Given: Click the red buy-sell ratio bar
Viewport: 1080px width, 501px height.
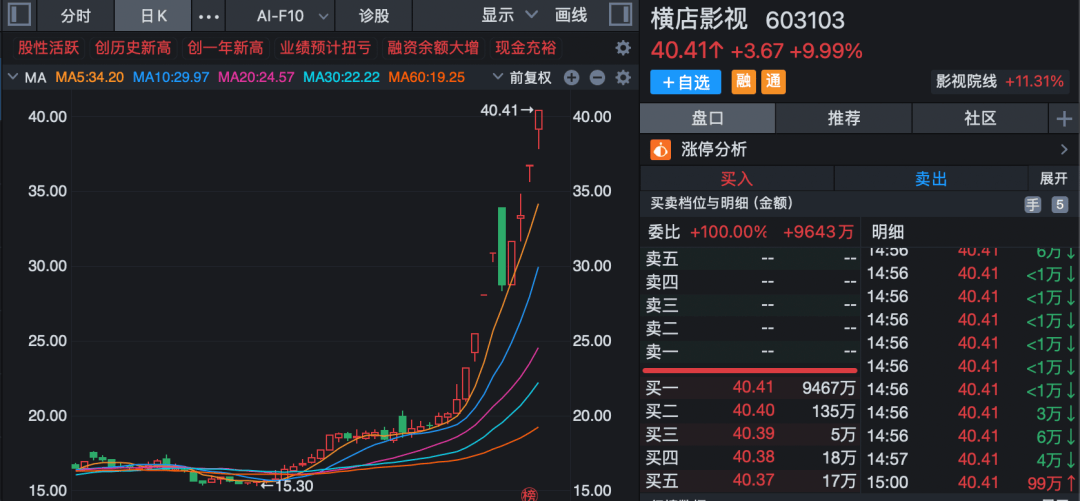Looking at the screenshot, I should pyautogui.click(x=749, y=371).
